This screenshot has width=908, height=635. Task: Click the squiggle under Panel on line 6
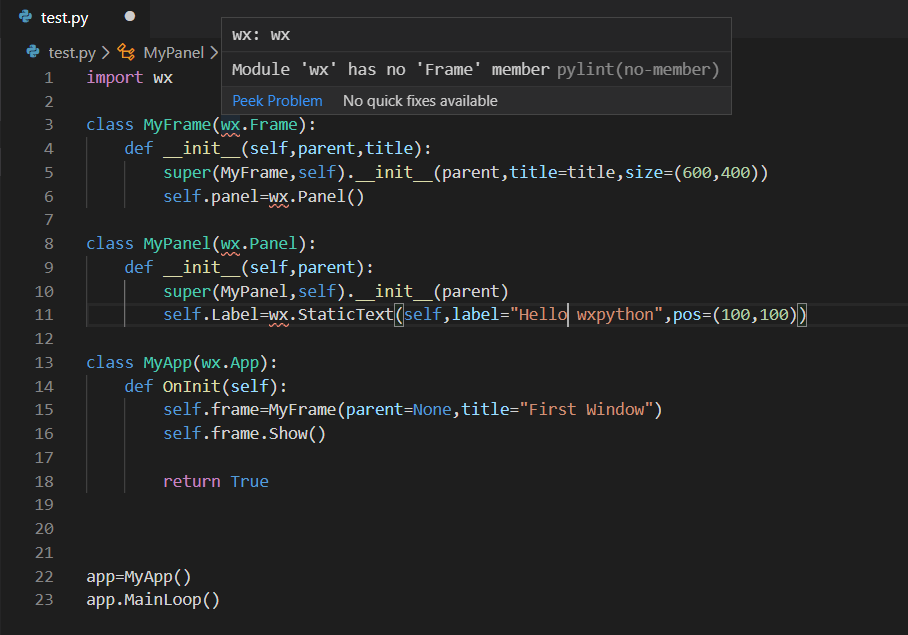[280, 205]
